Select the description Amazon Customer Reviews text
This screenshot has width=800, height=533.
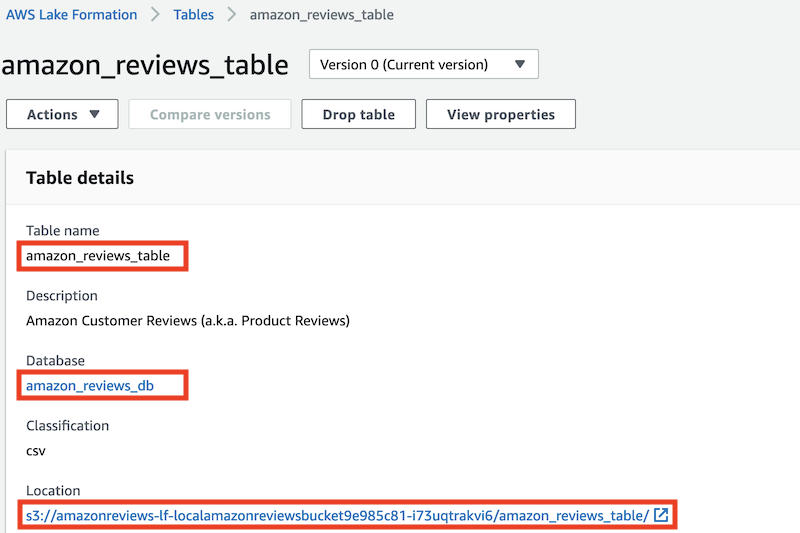tap(188, 321)
